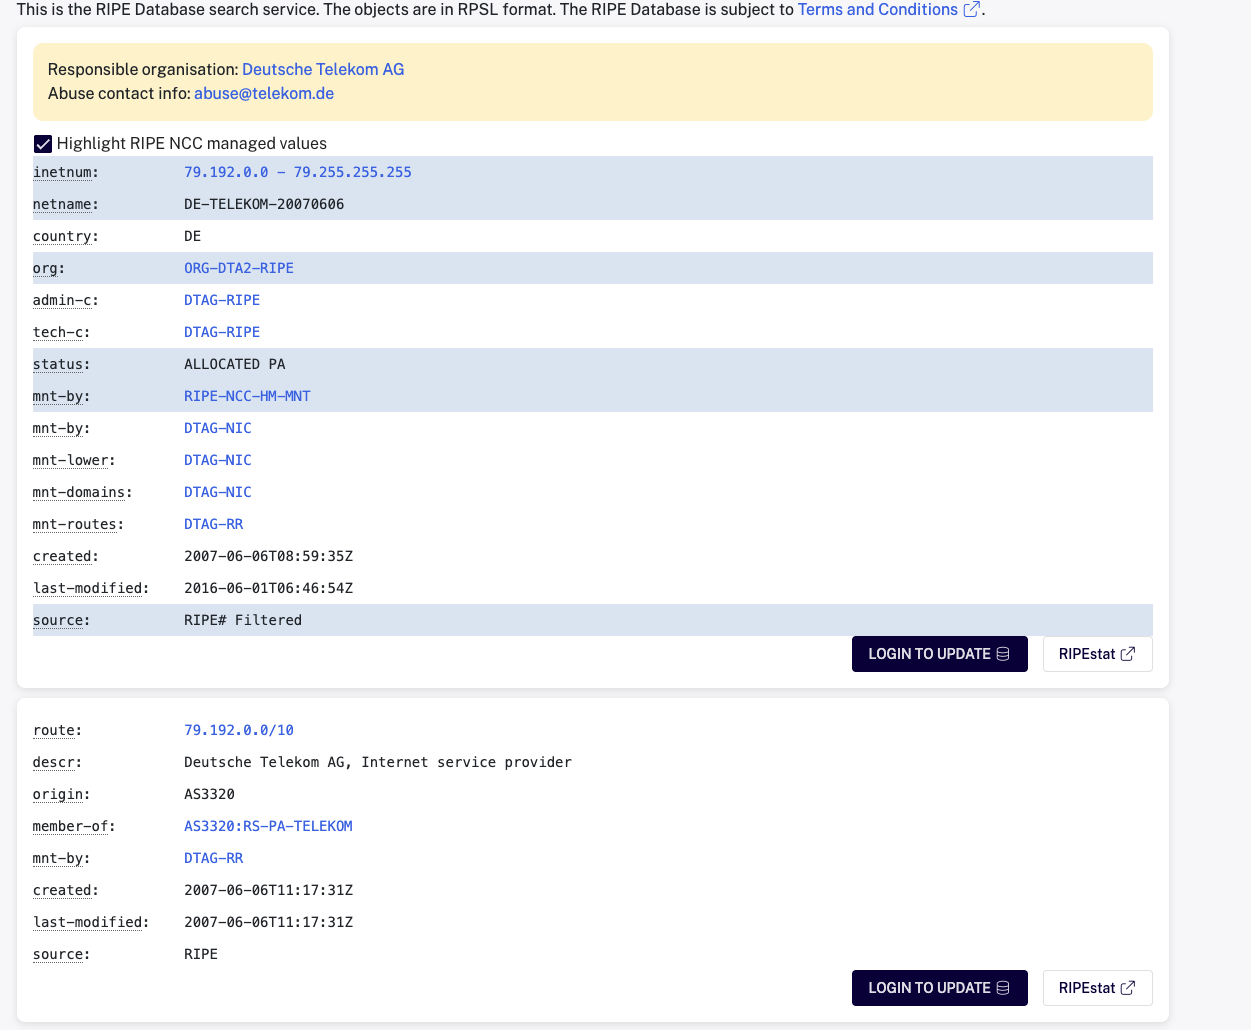Click the external-link icon on route RIPEstat button
Screen dimensions: 1251x1030
[x=1129, y=987]
